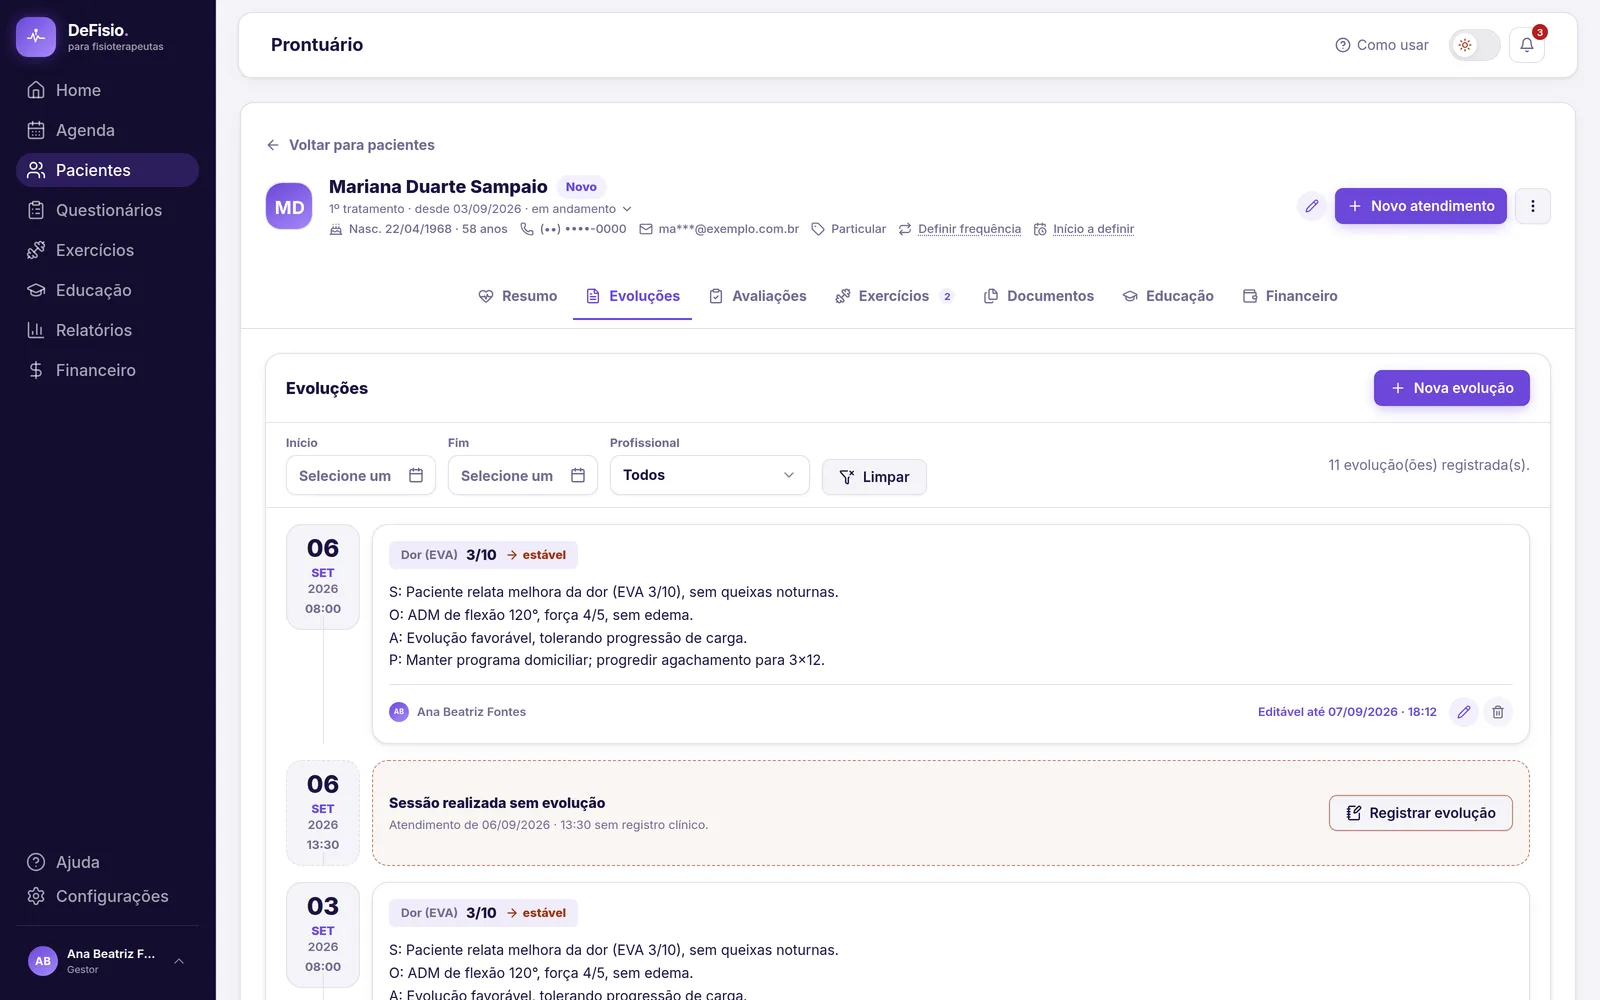Click the Exercícios dumbbell sidebar icon
Image resolution: width=1600 pixels, height=1000 pixels.
(36, 250)
